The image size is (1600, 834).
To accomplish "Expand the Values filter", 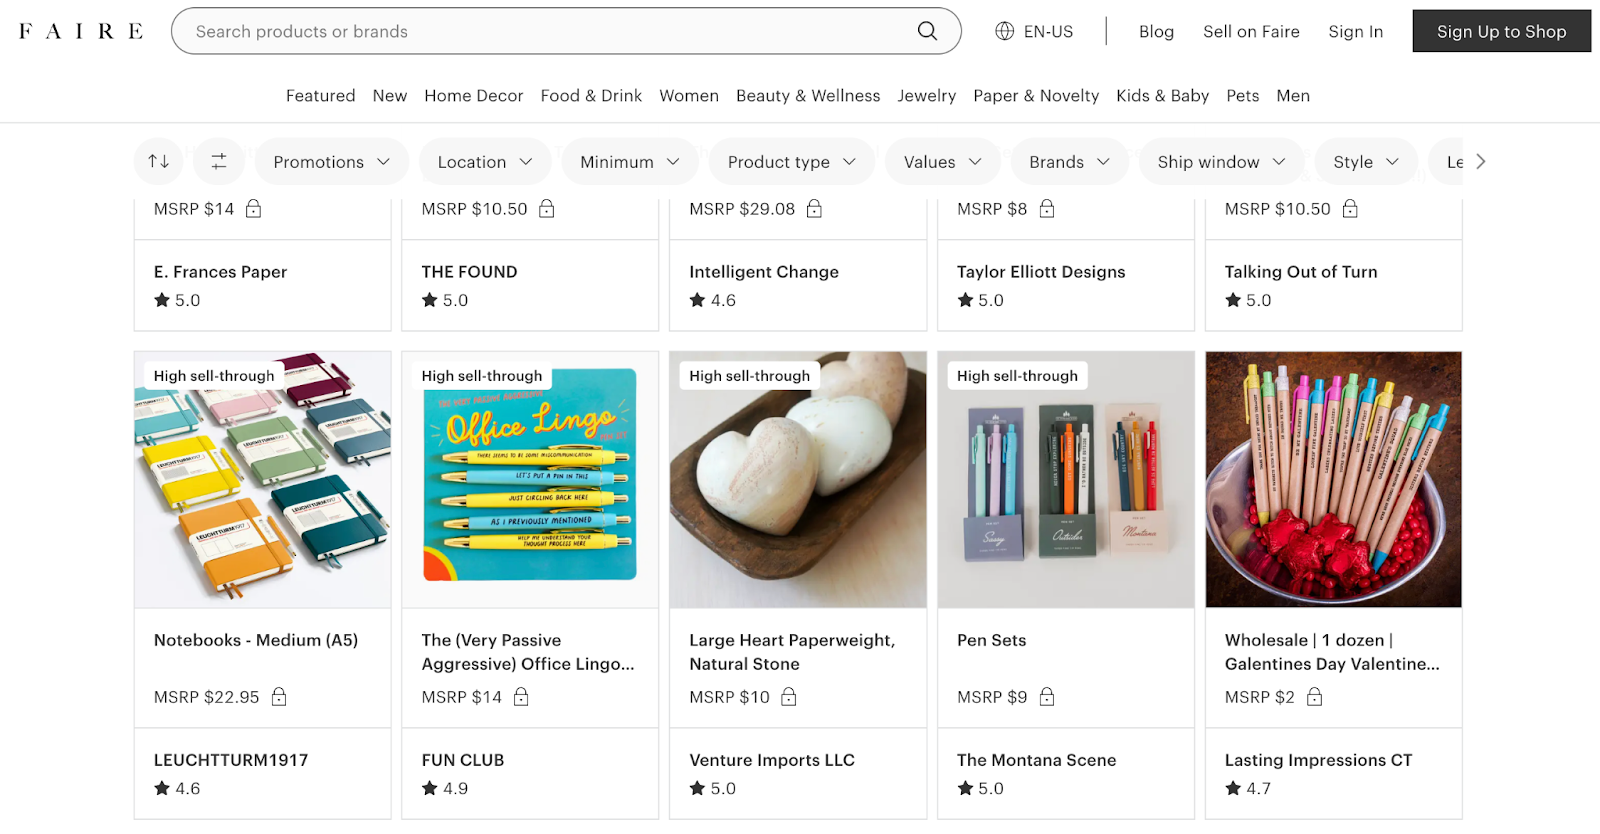I will (x=942, y=161).
